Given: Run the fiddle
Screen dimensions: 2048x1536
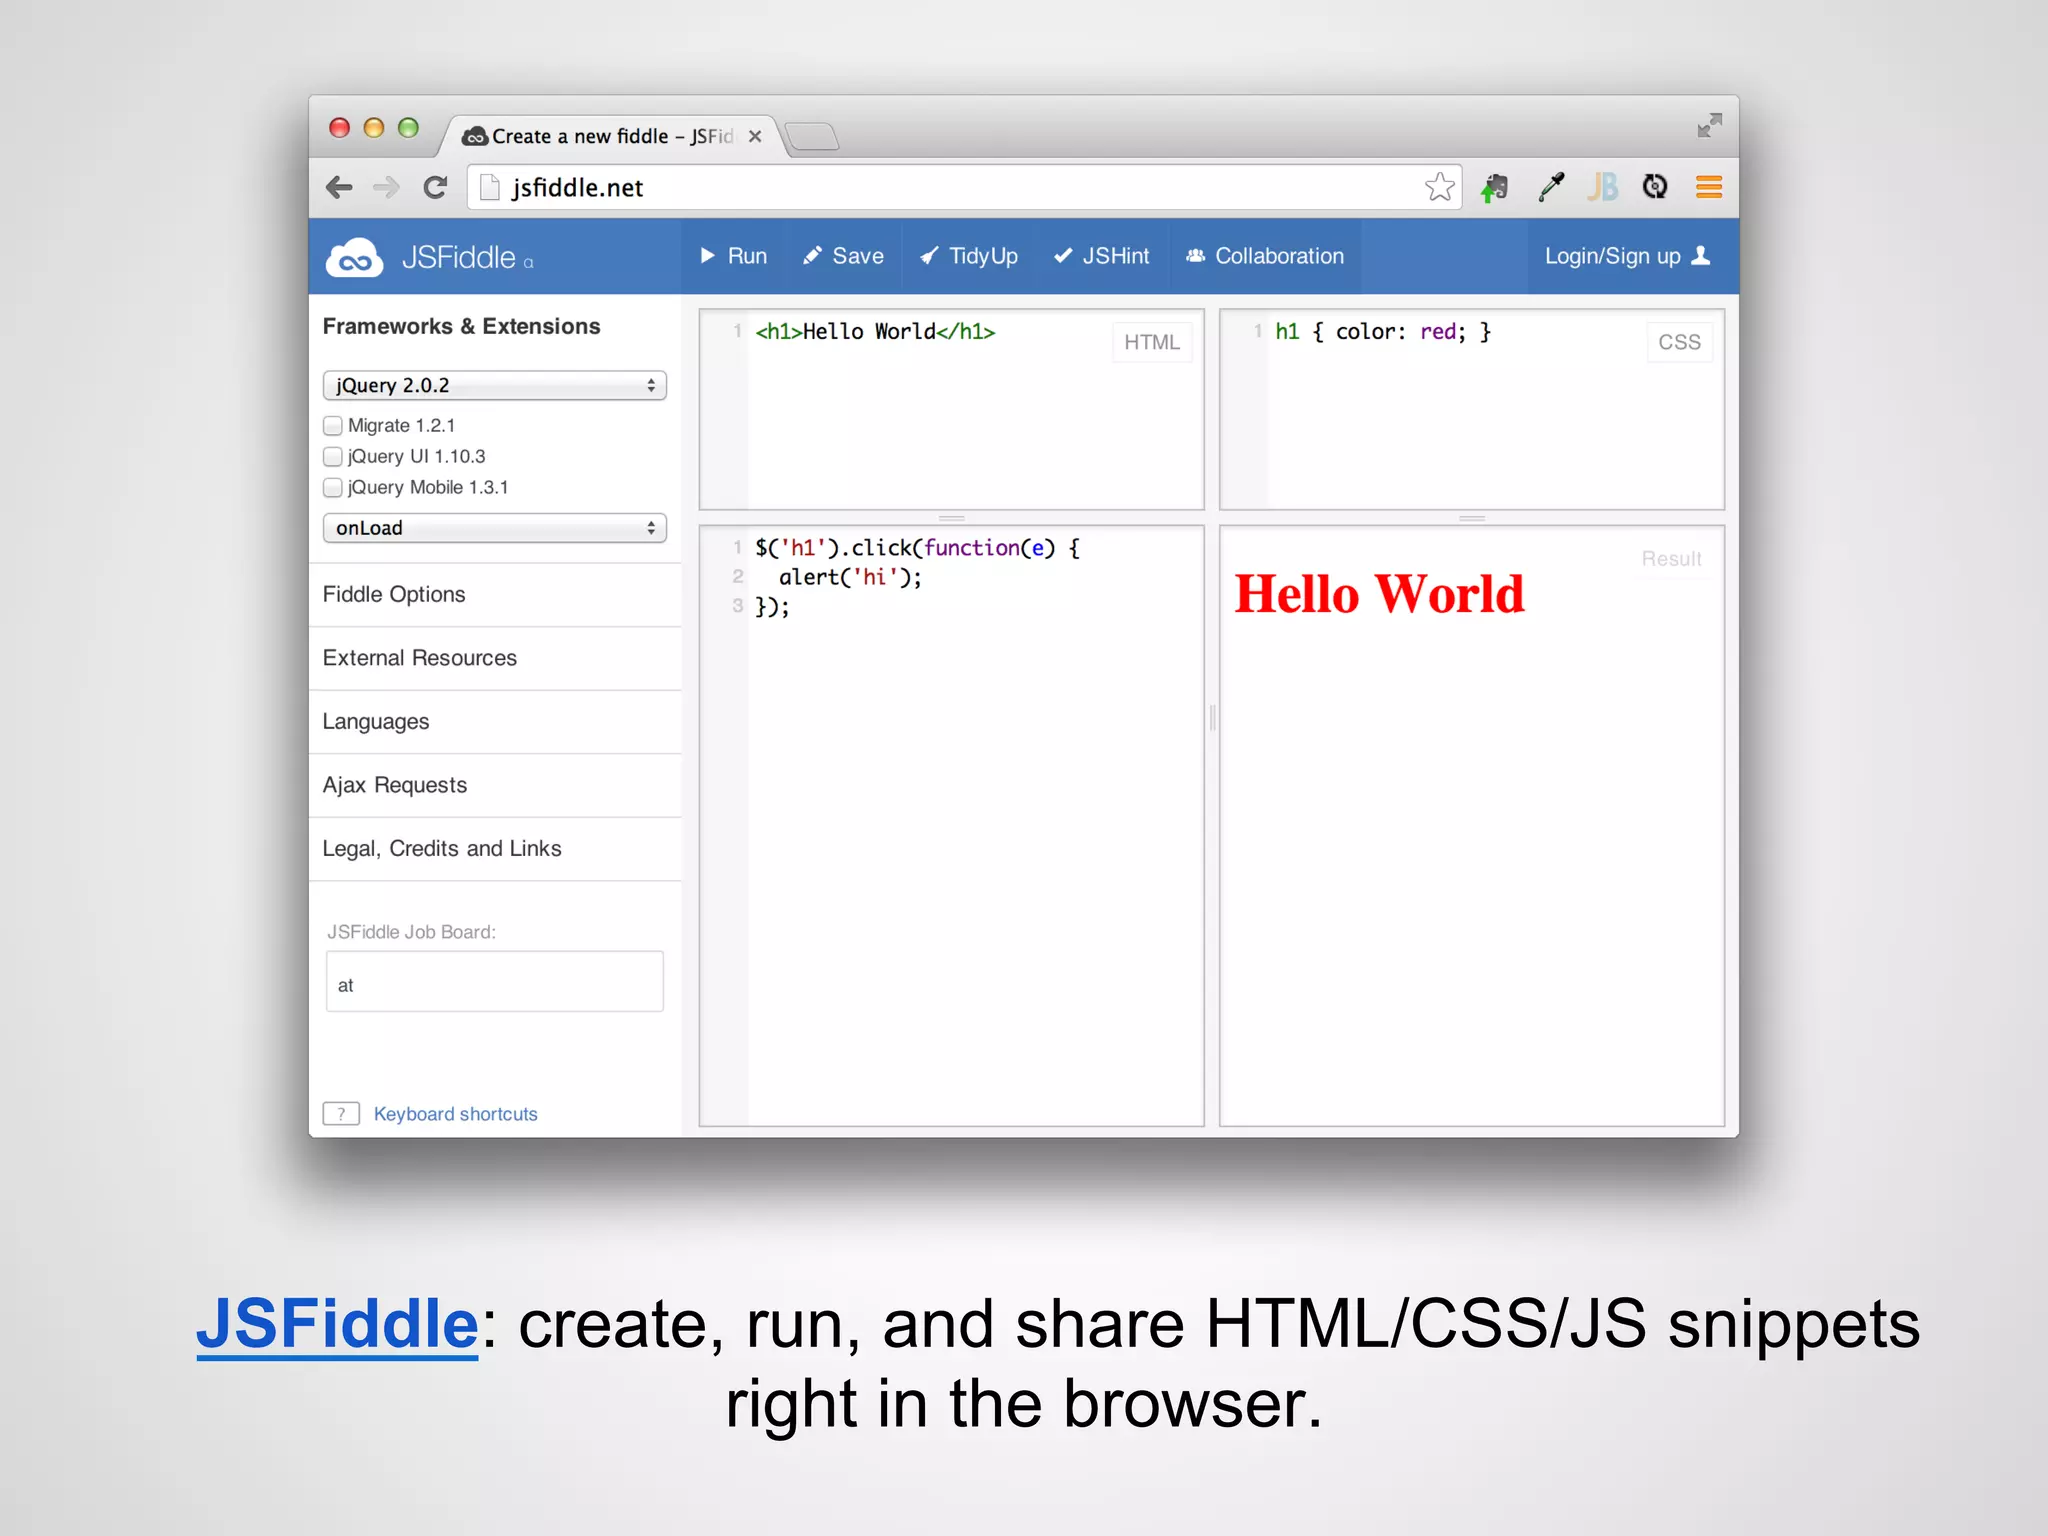Looking at the screenshot, I should 734,256.
